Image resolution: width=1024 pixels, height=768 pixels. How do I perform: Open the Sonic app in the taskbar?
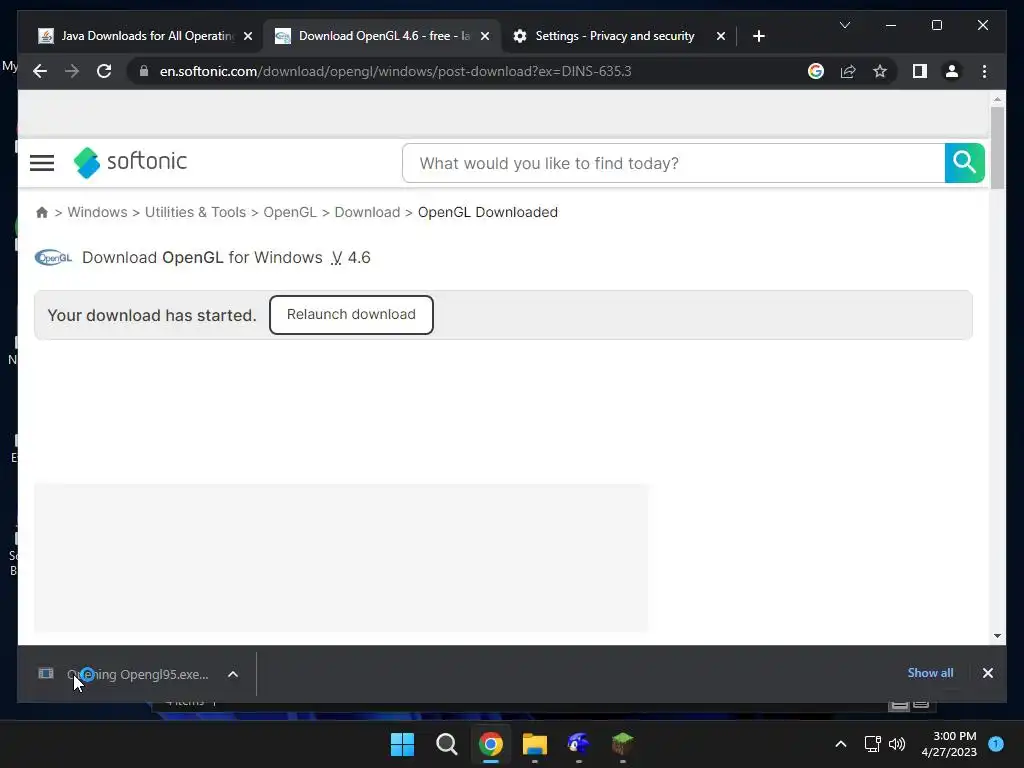click(579, 744)
